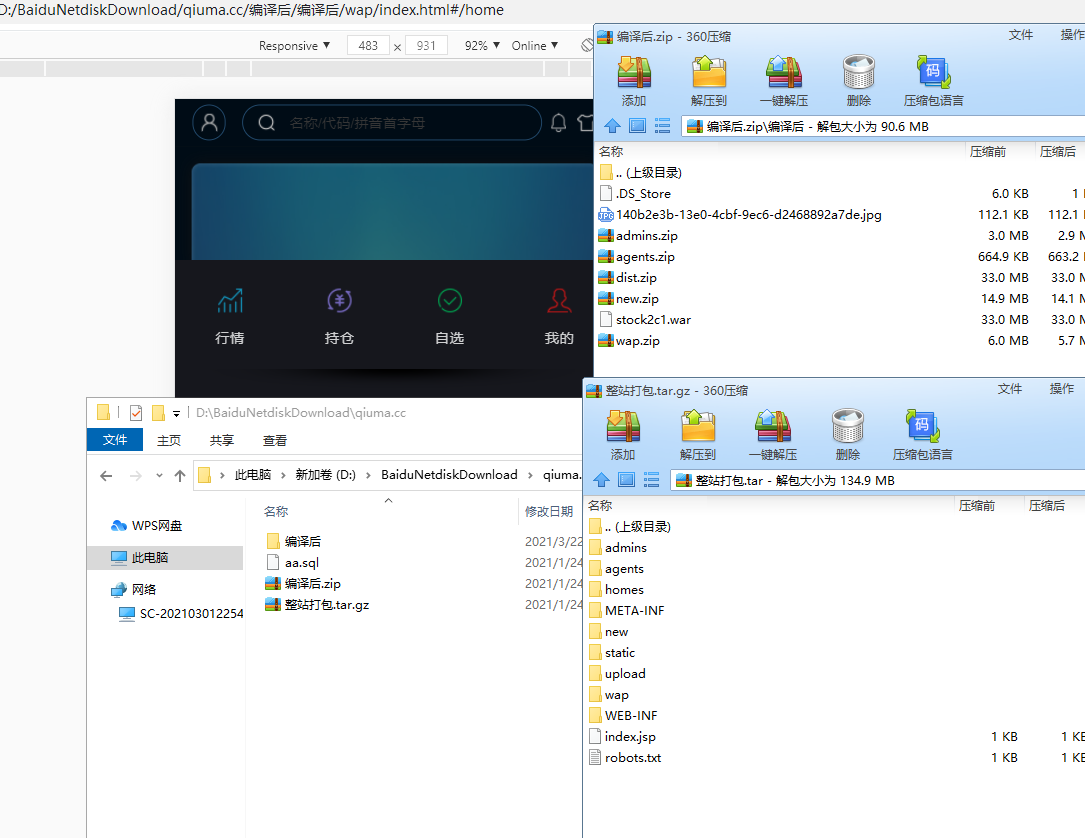Open the 92% zoom dropdown

481,46
